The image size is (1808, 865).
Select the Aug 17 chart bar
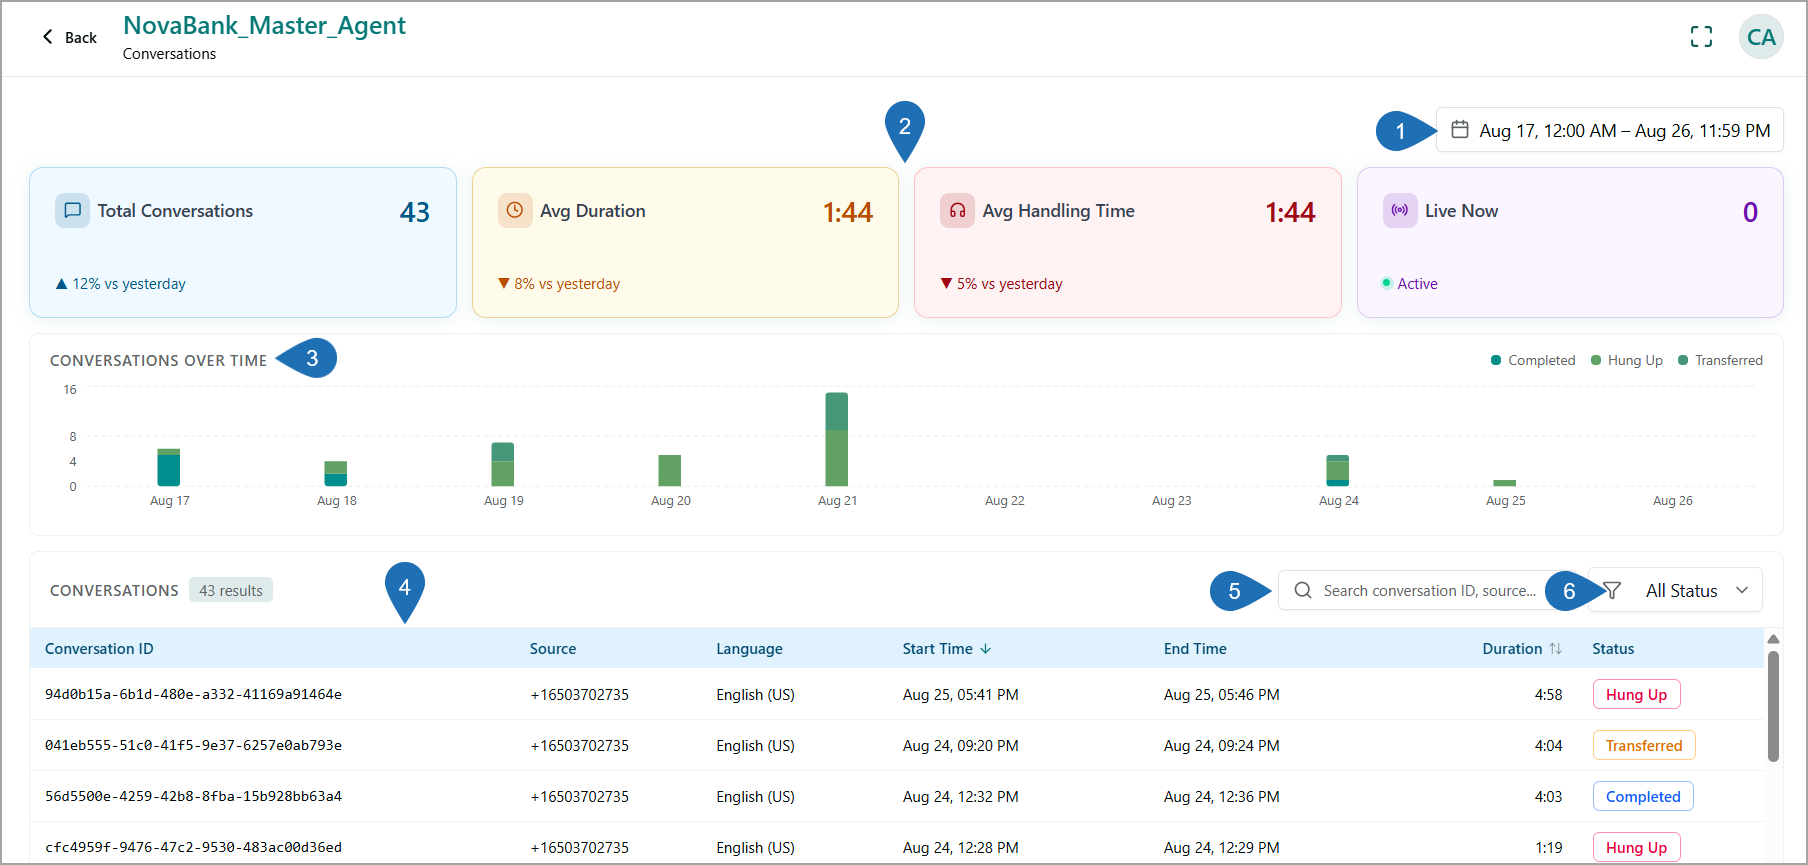click(169, 468)
